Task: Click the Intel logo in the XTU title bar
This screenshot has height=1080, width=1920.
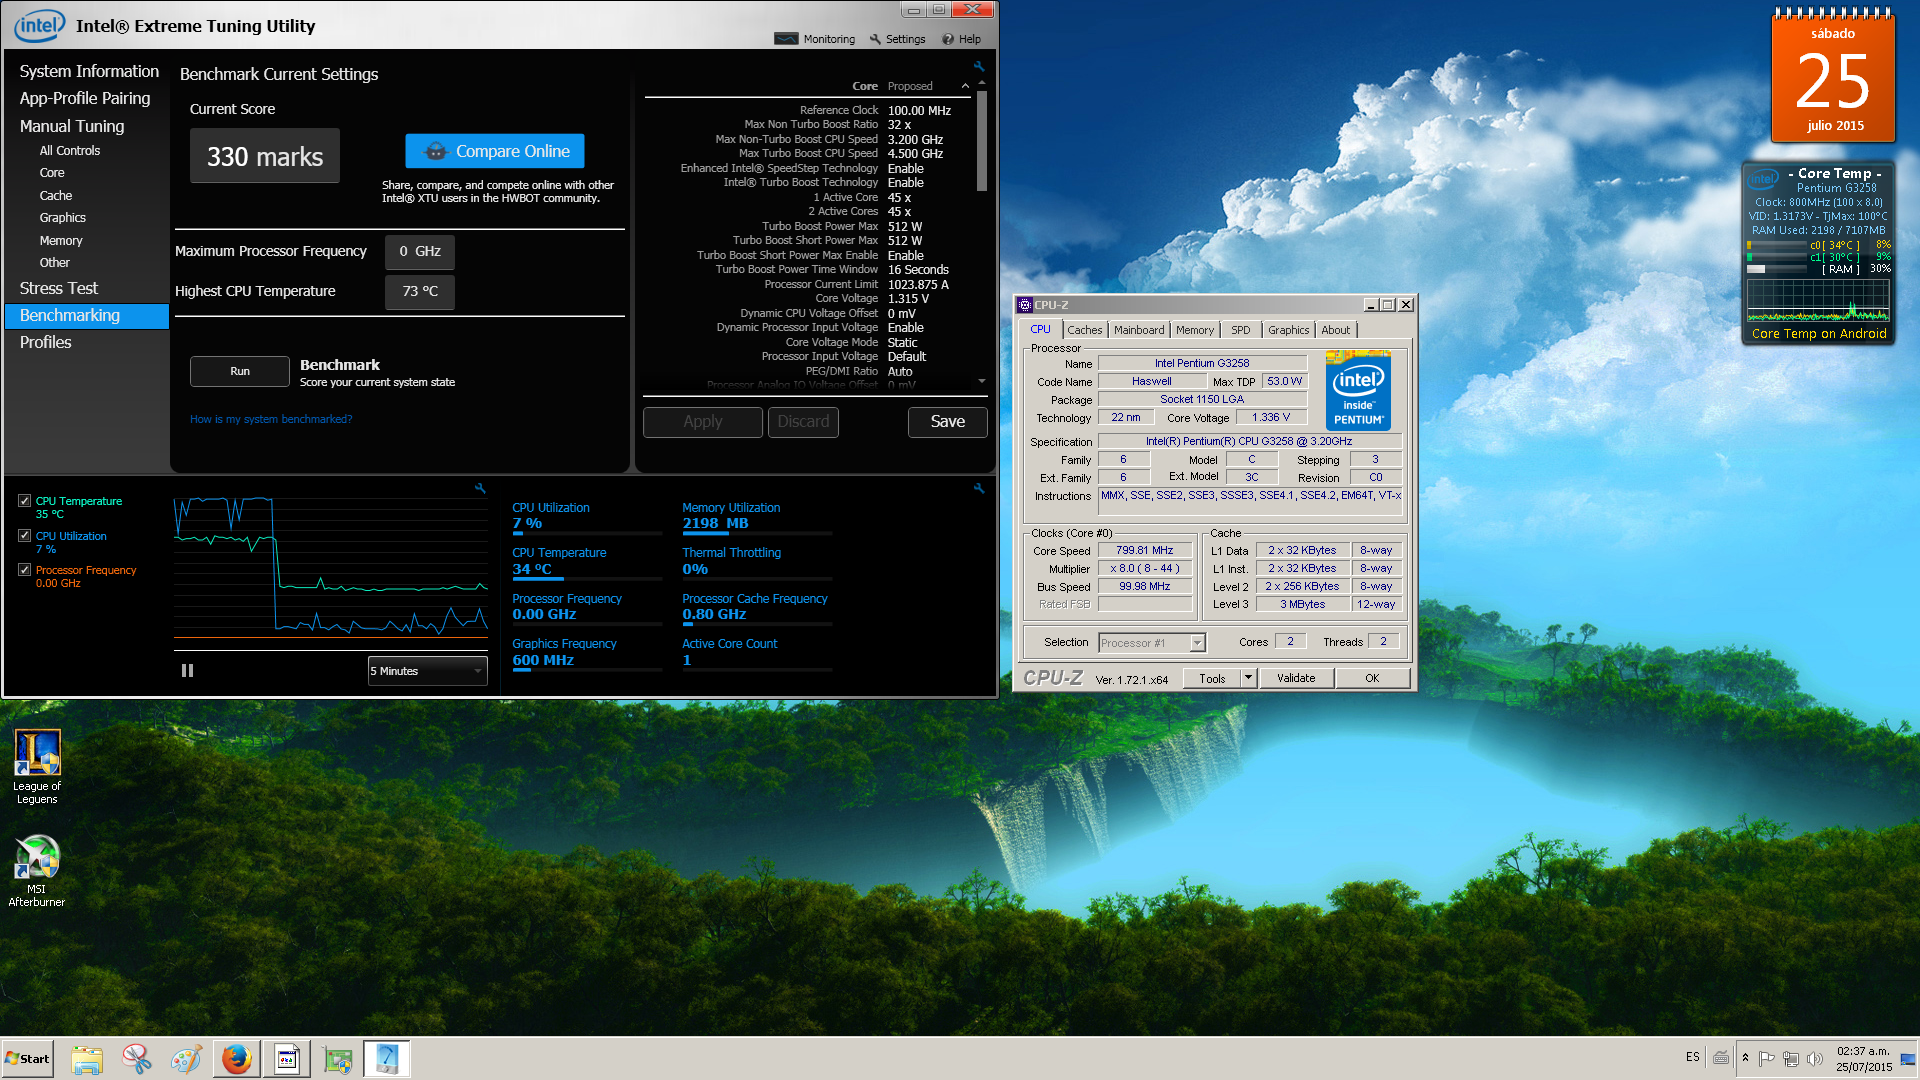Action: pos(39,25)
